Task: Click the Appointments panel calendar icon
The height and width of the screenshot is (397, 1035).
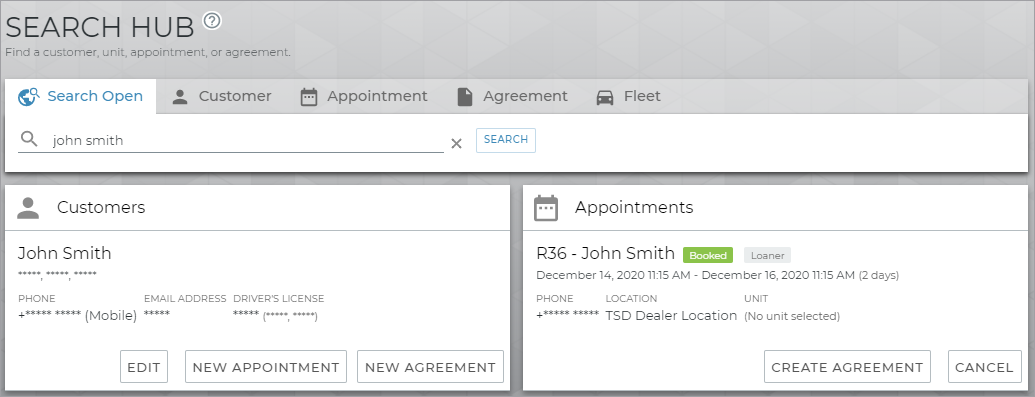Action: pyautogui.click(x=546, y=207)
